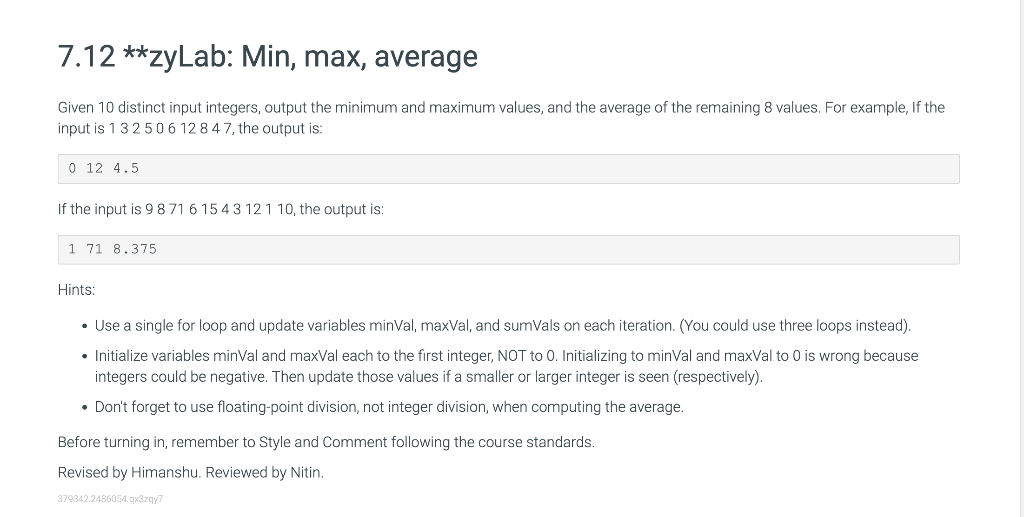Click the "7.12 **zyLab: Min, max, average" heading

[268, 56]
